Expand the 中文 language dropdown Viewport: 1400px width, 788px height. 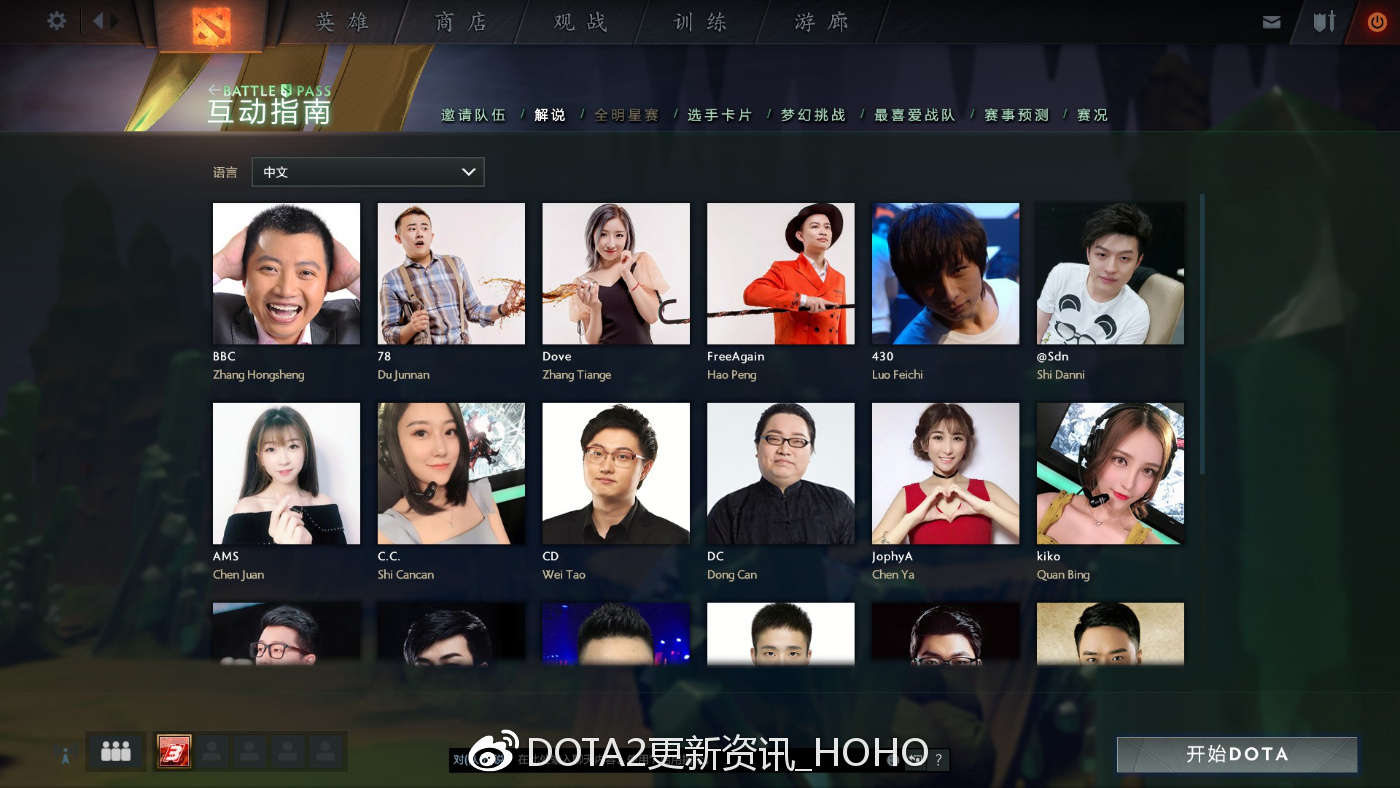pos(368,172)
